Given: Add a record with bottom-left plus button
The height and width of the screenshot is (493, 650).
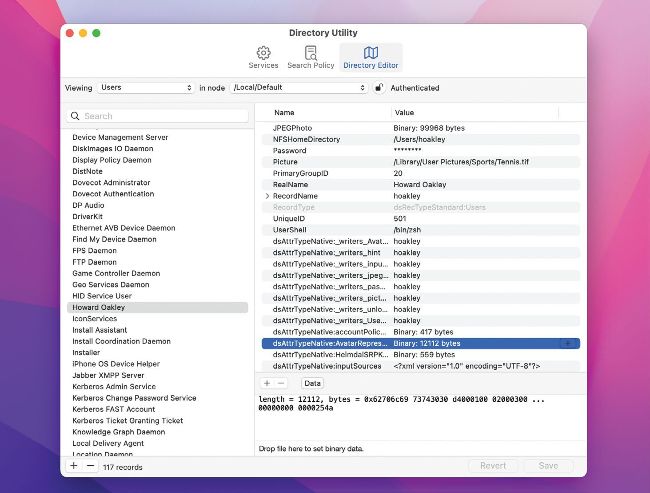Looking at the screenshot, I should click(73, 466).
